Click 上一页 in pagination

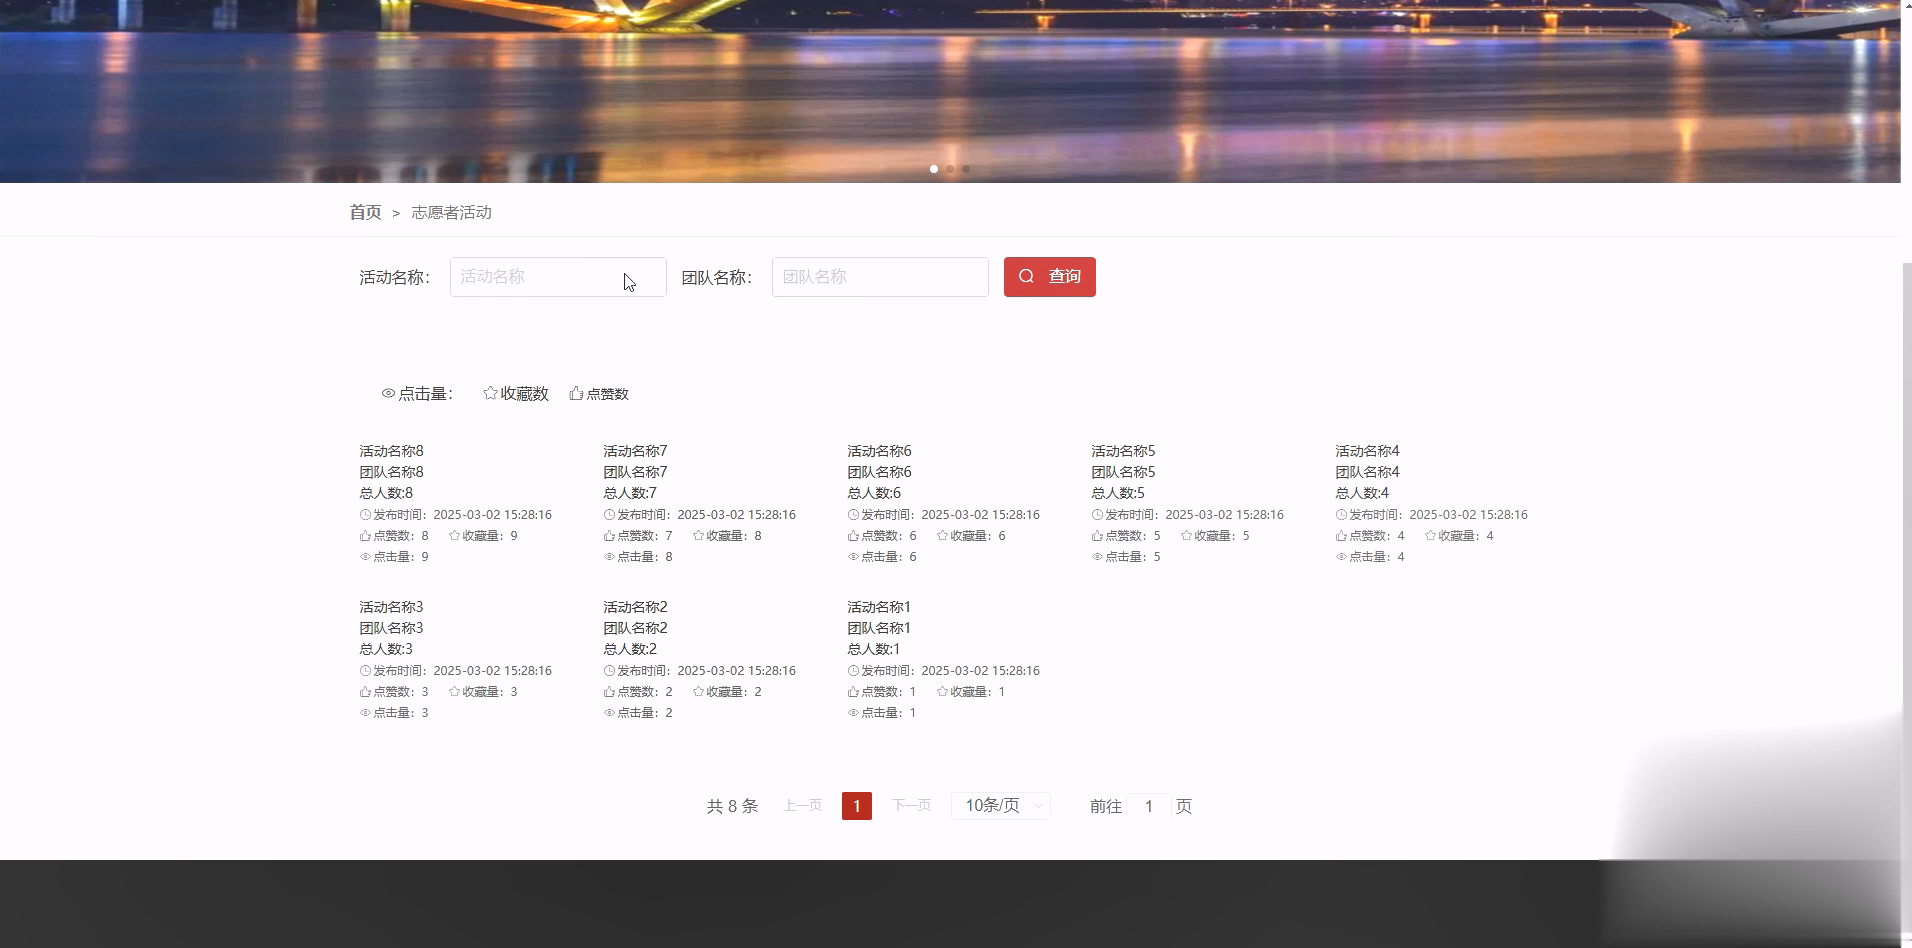point(802,805)
